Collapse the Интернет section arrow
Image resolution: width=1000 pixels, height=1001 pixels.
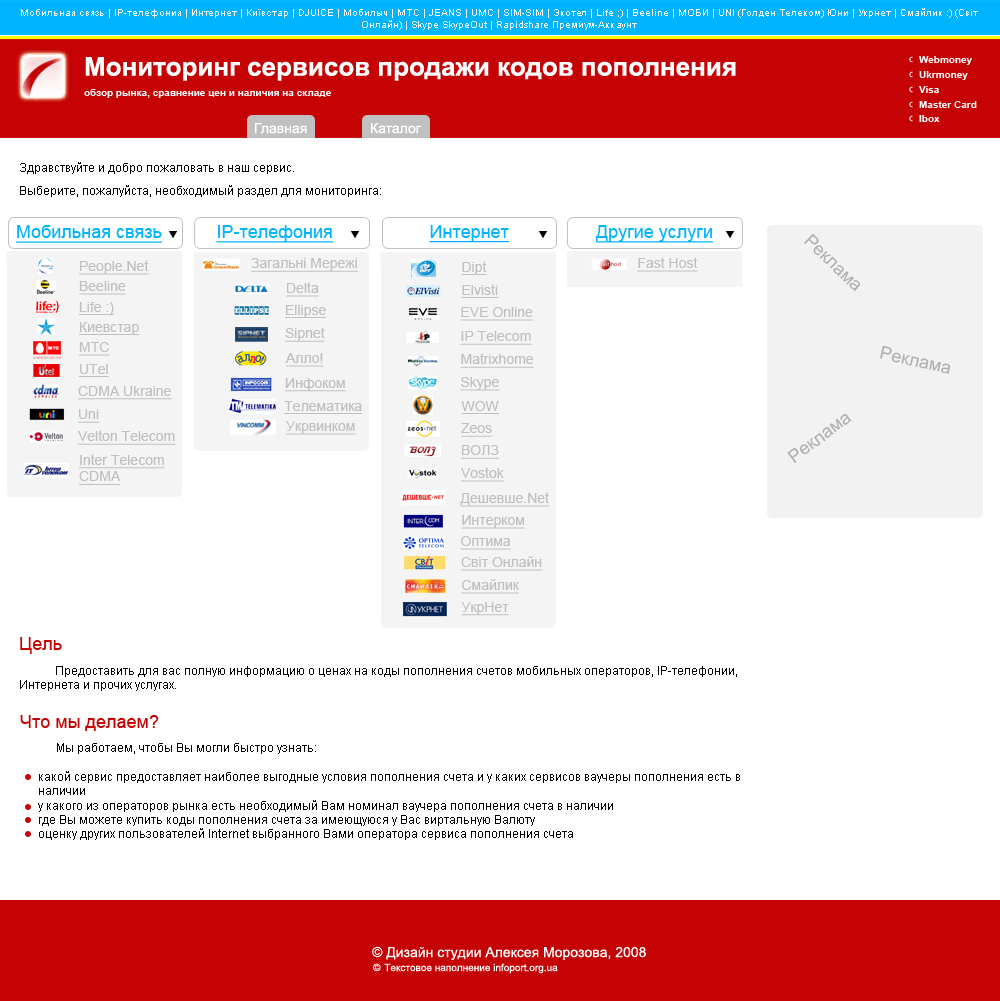[542, 234]
